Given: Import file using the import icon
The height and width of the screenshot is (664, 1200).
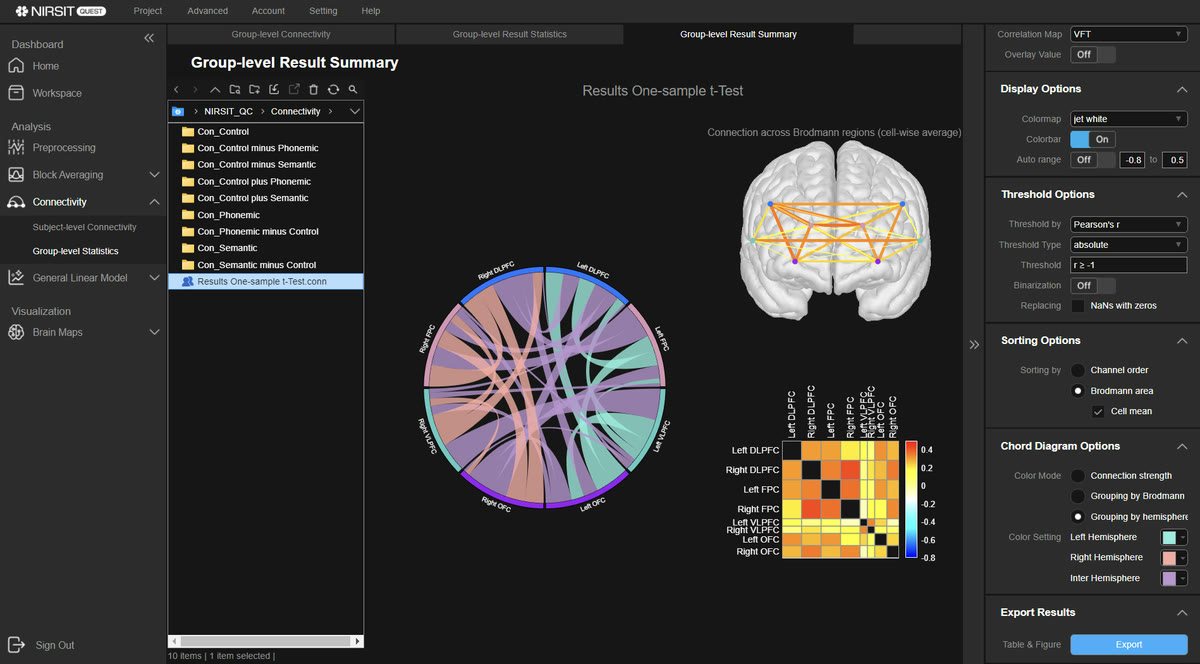Looking at the screenshot, I should pyautogui.click(x=274, y=89).
